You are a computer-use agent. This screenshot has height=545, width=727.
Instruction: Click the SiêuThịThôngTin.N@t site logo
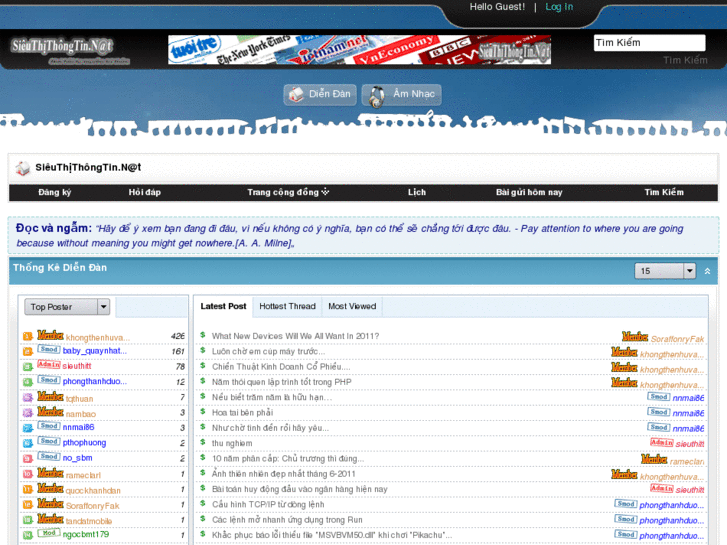[70, 50]
